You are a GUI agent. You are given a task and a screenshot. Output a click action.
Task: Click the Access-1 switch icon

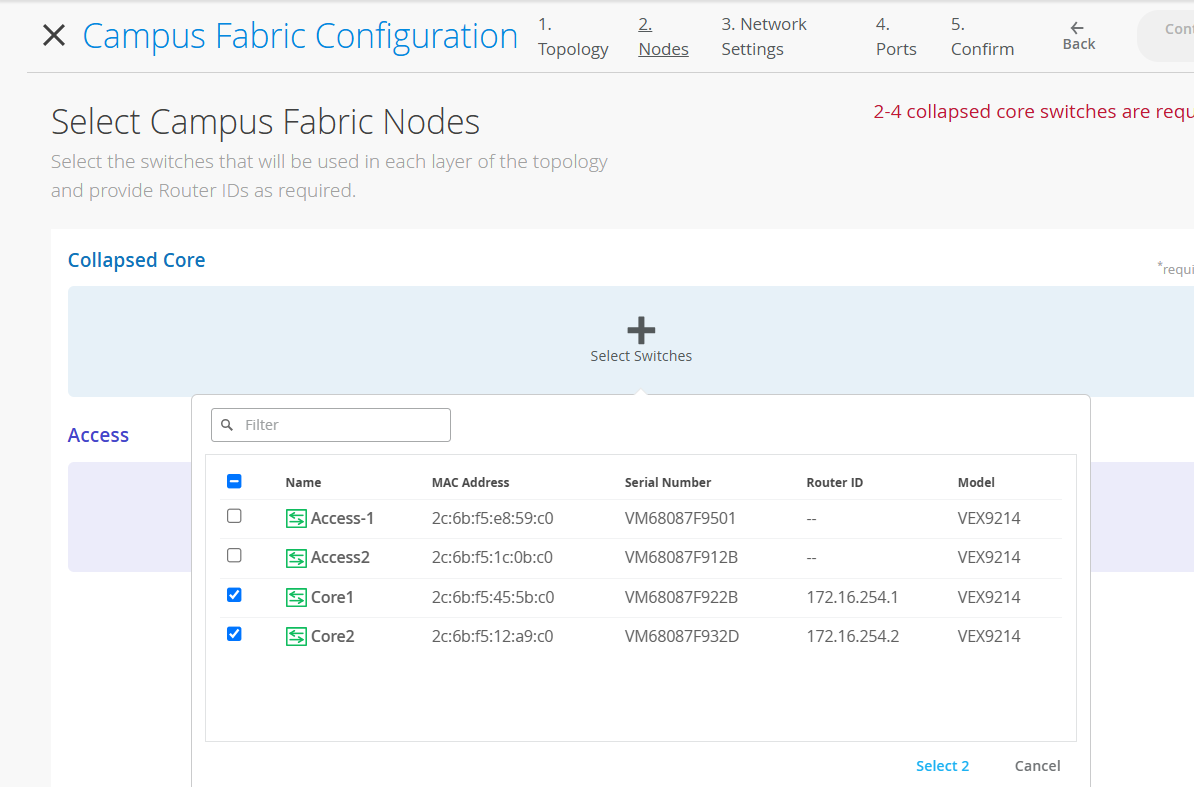(x=296, y=518)
